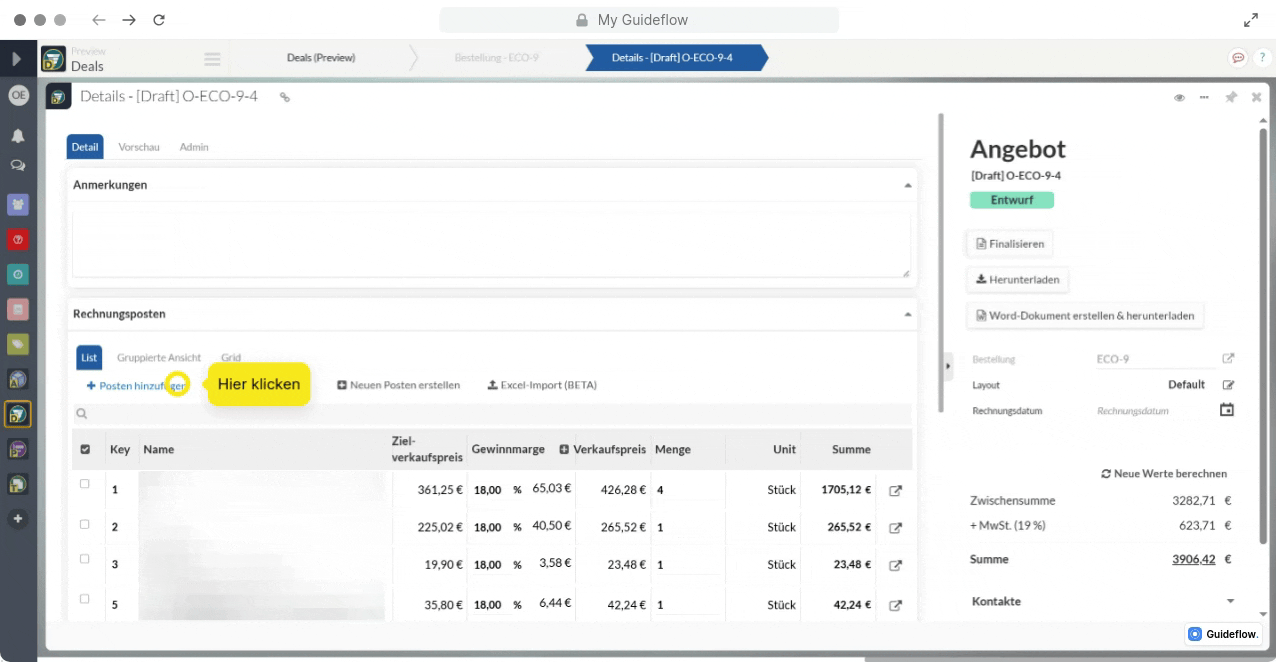Expand the Kontakte section
This screenshot has width=1276, height=662.
point(1230,601)
